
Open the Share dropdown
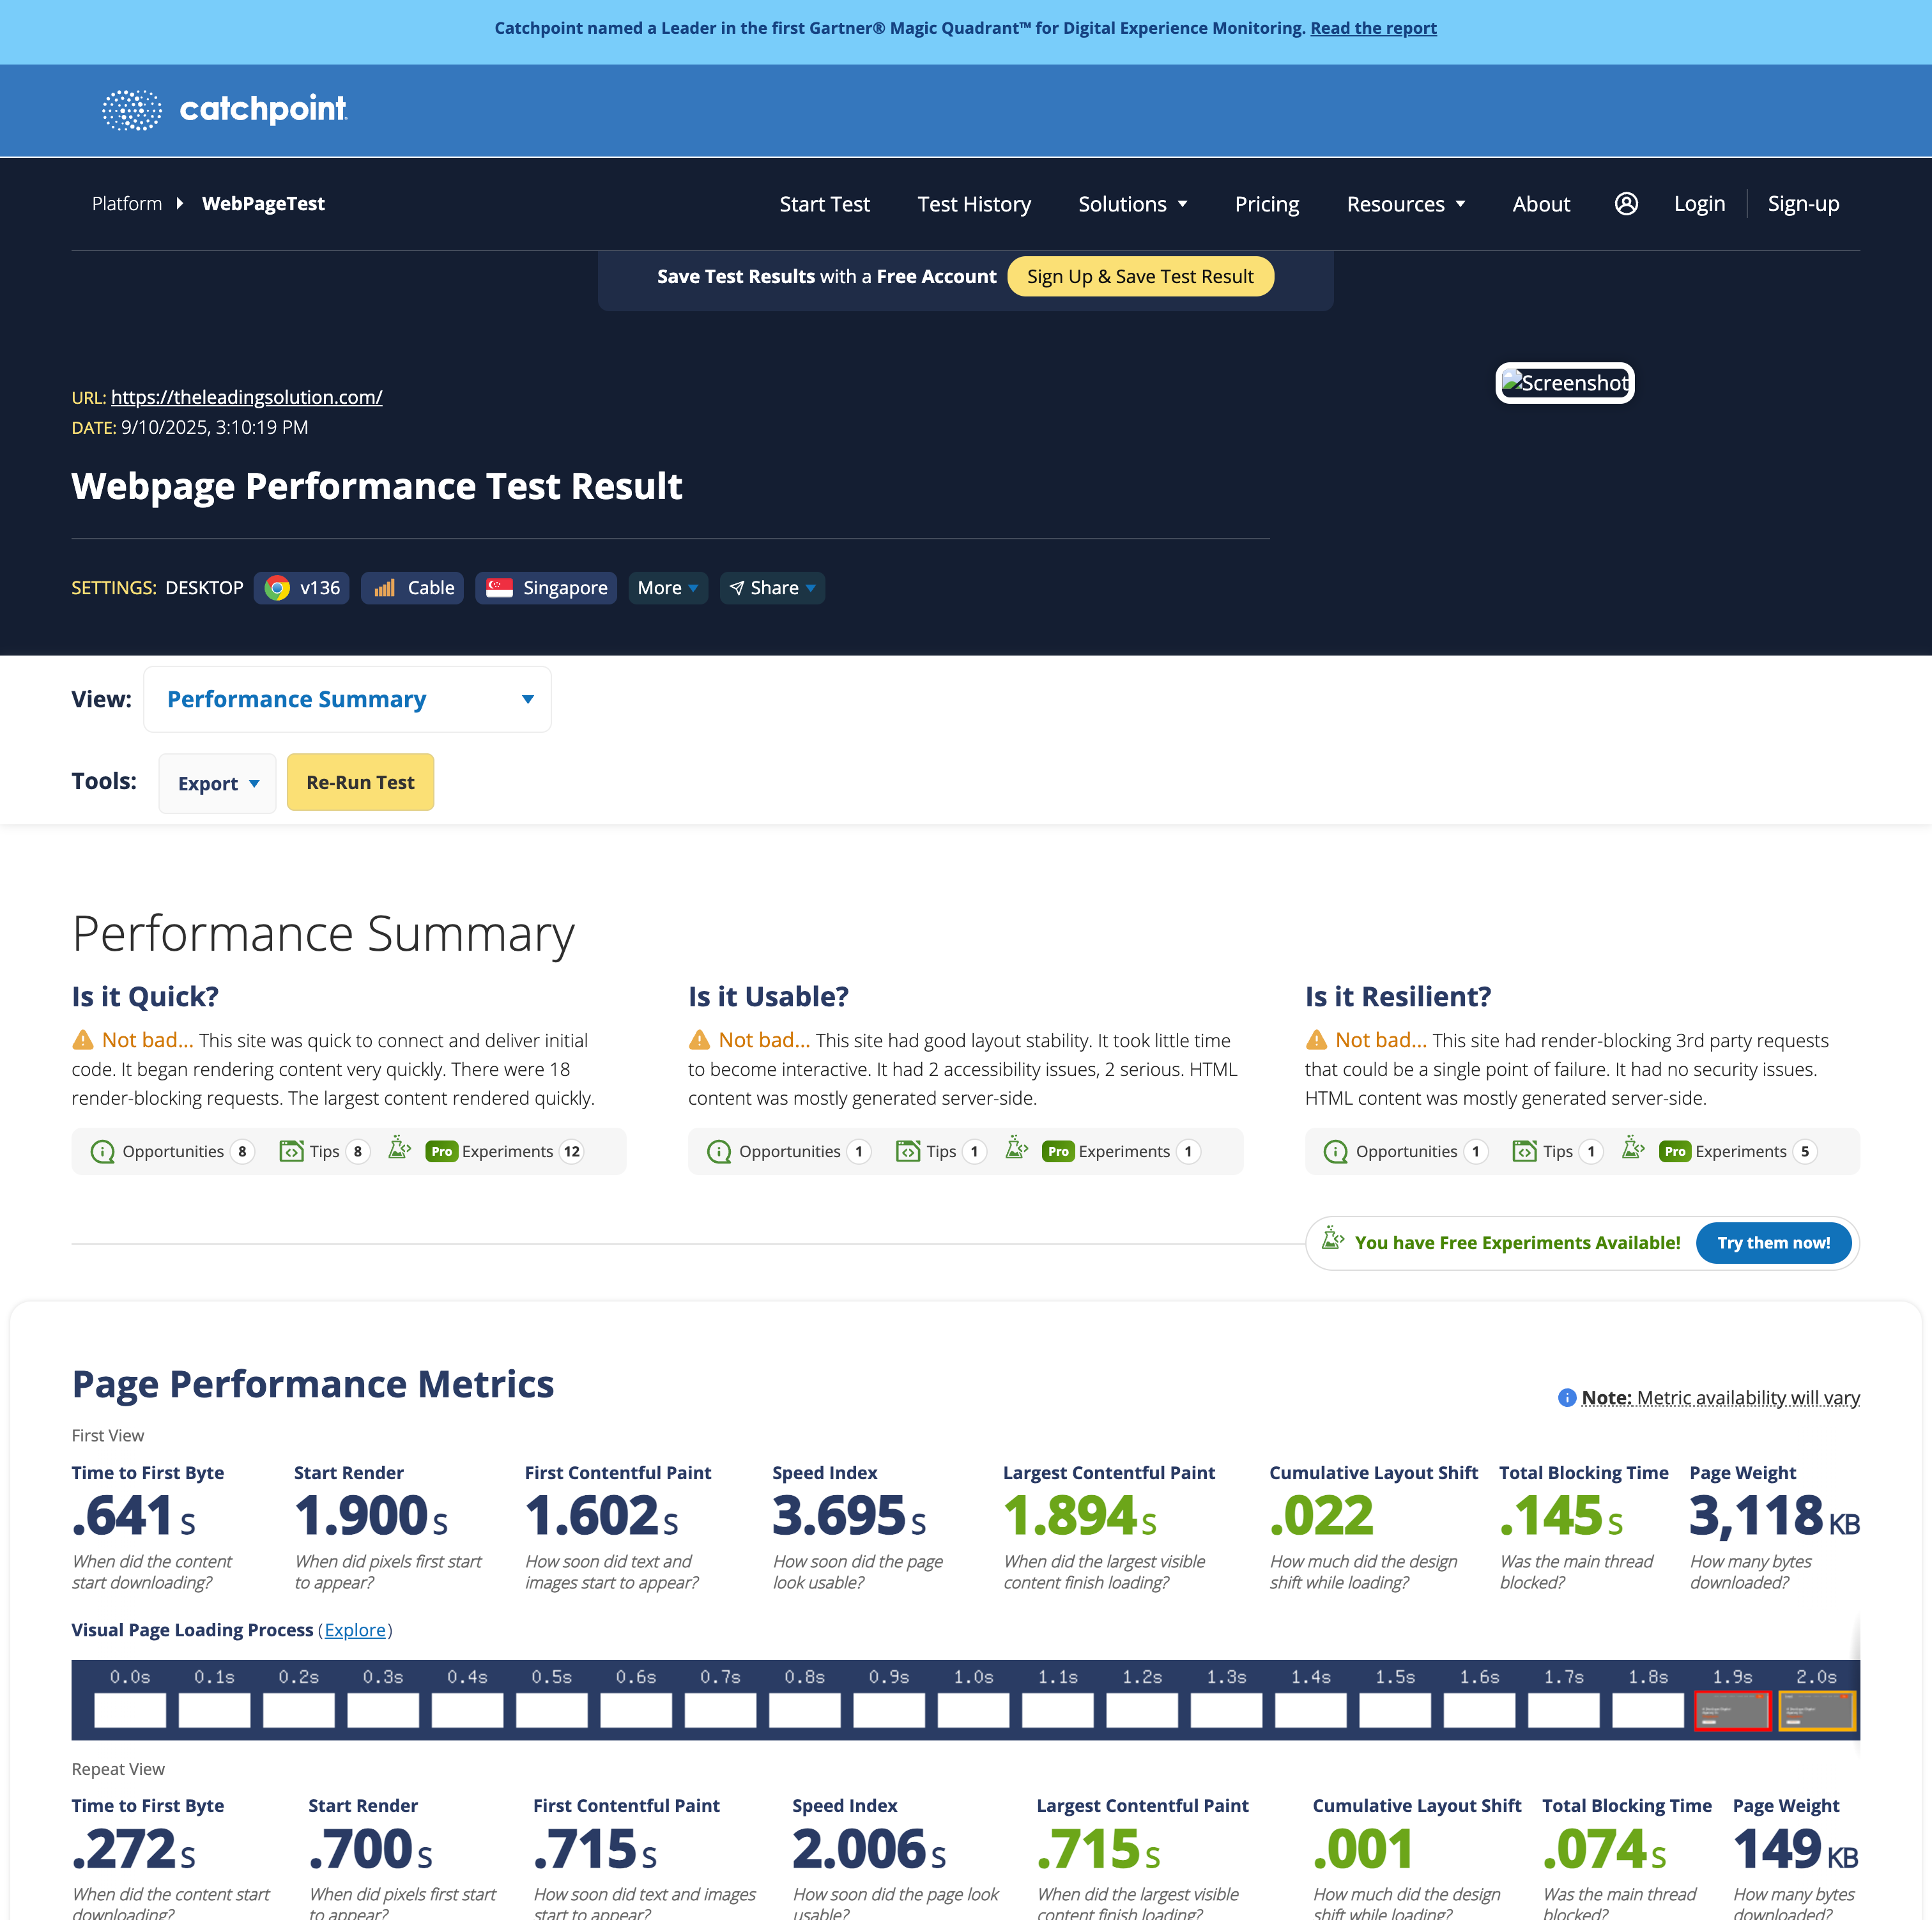[x=772, y=588]
